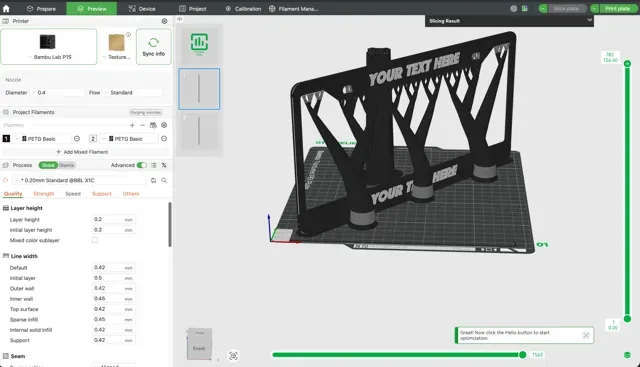
Task: Open the layers icon at bottom right
Action: (627, 355)
